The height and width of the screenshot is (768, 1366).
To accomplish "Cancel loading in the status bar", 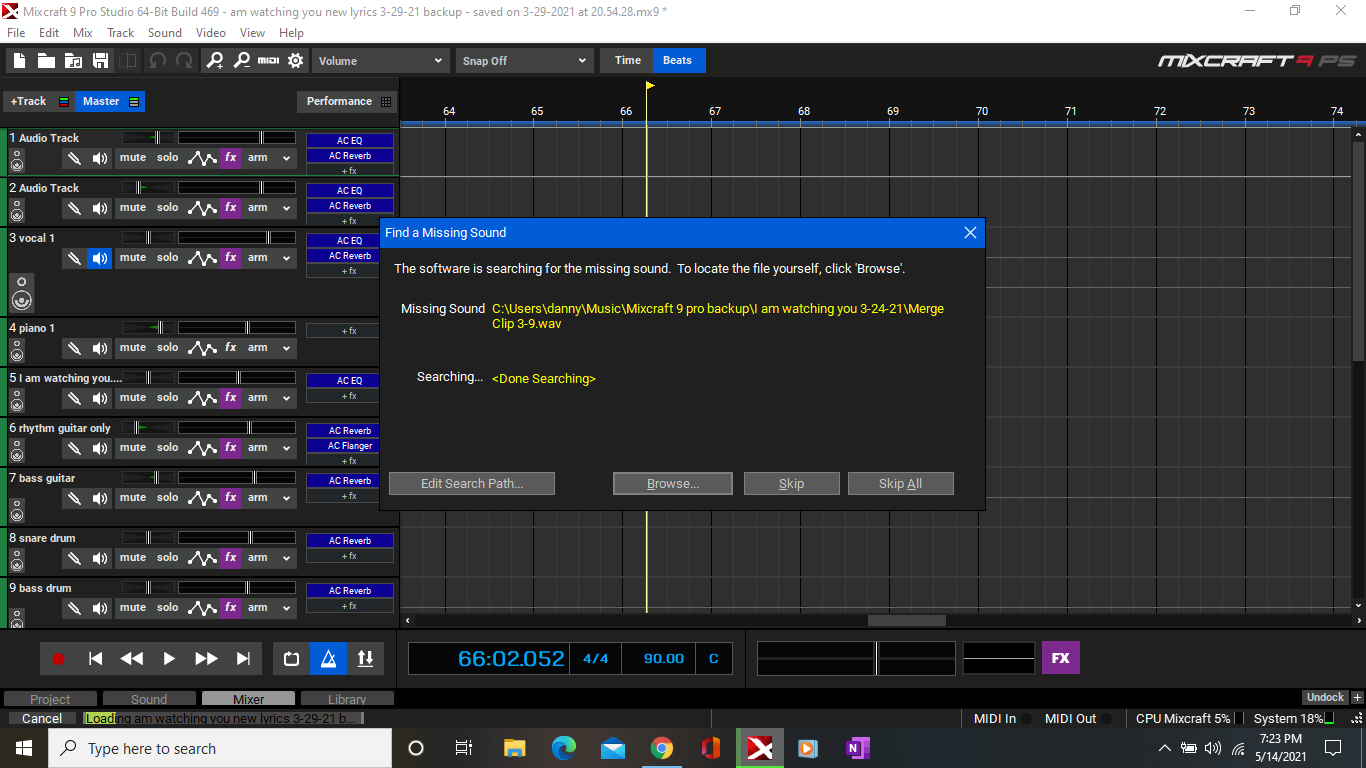I will [x=42, y=718].
